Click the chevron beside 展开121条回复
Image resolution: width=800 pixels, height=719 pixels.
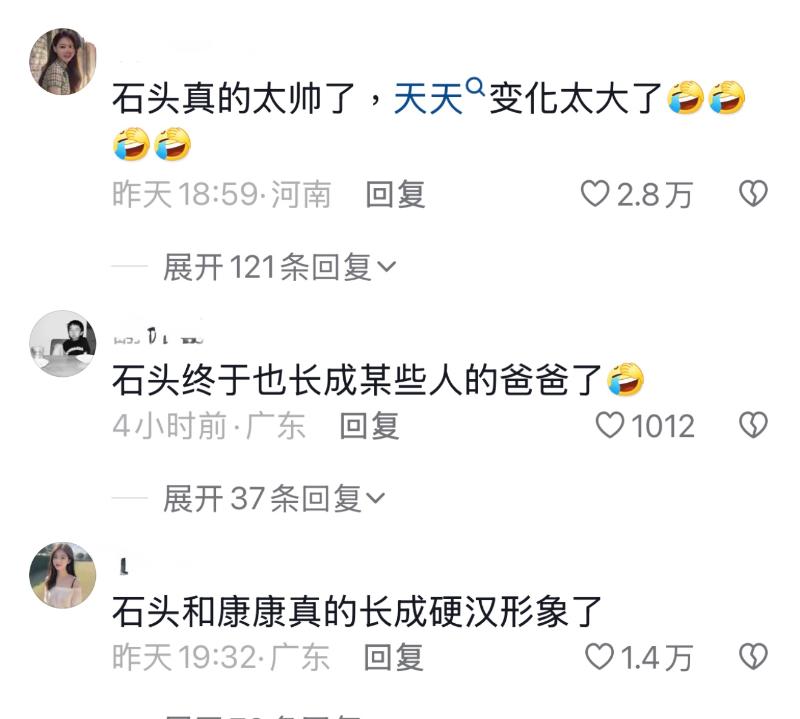point(386,266)
